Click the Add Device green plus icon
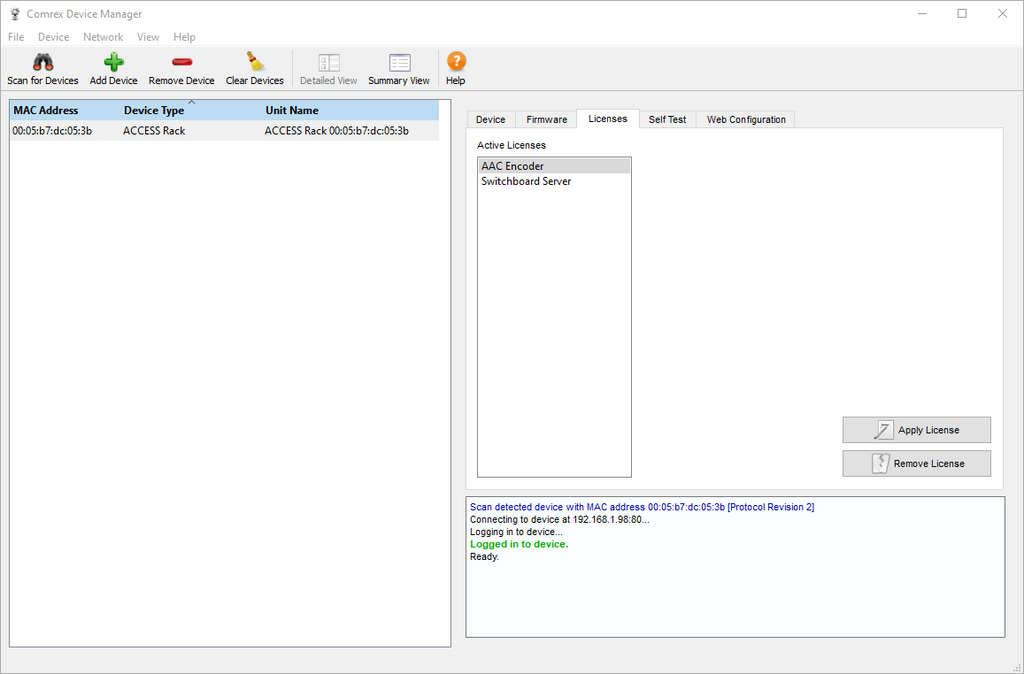Image resolution: width=1024 pixels, height=674 pixels. 114,63
